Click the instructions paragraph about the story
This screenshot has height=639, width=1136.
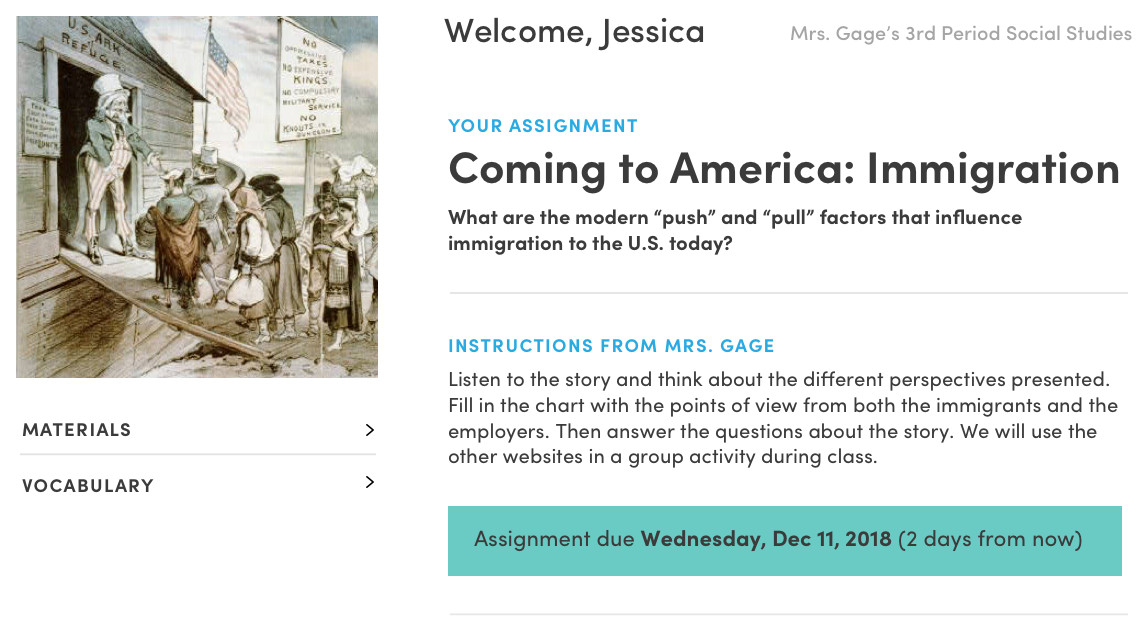point(783,418)
